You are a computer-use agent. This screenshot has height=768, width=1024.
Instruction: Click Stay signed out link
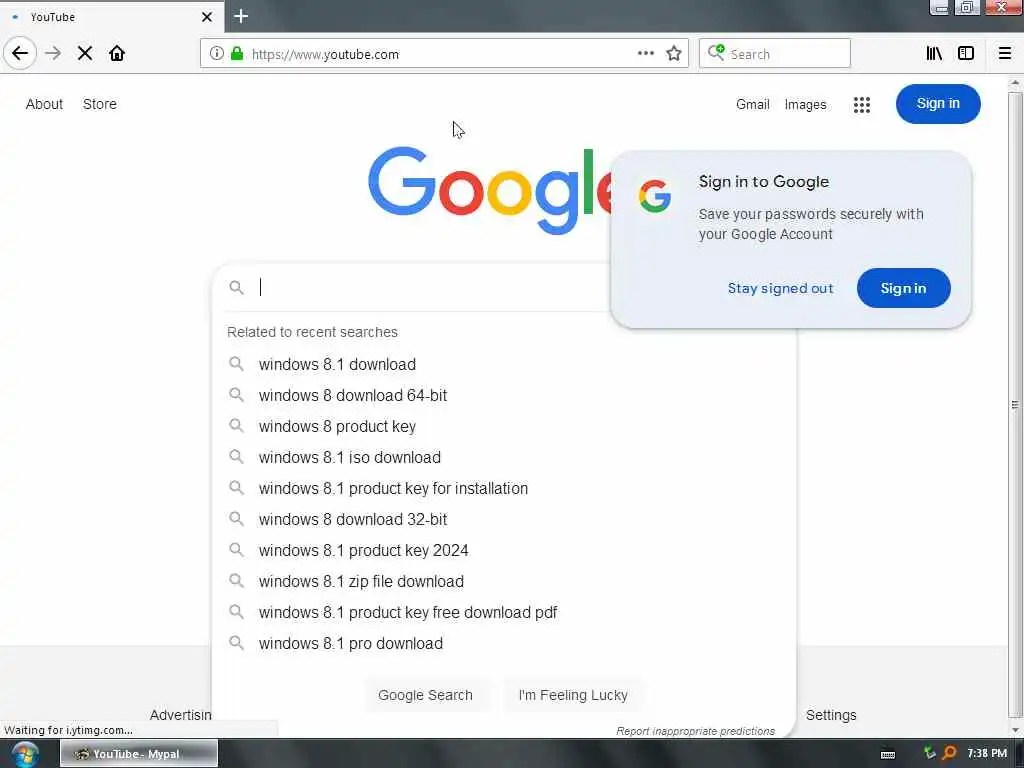click(x=780, y=288)
